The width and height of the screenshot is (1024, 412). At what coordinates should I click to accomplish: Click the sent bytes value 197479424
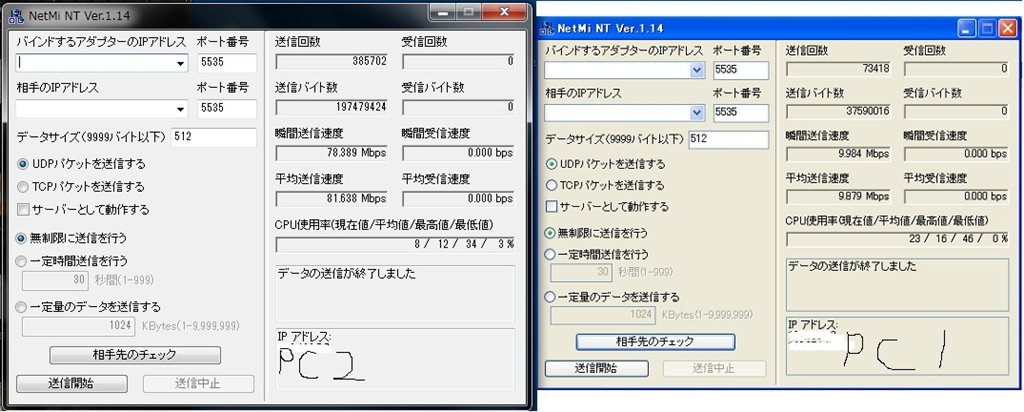pyautogui.click(x=332, y=107)
